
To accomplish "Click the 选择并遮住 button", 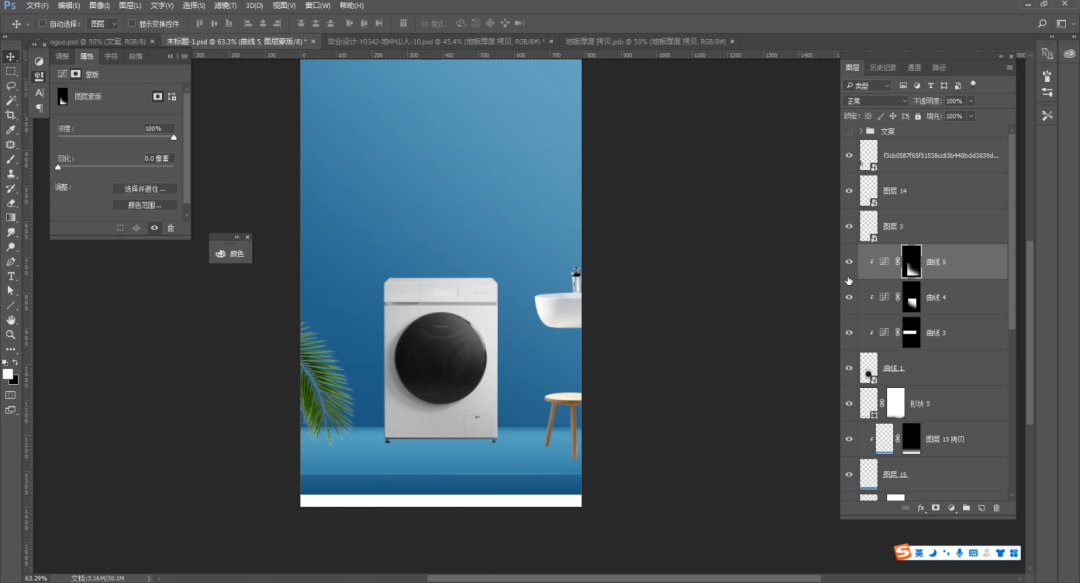I will [x=145, y=189].
